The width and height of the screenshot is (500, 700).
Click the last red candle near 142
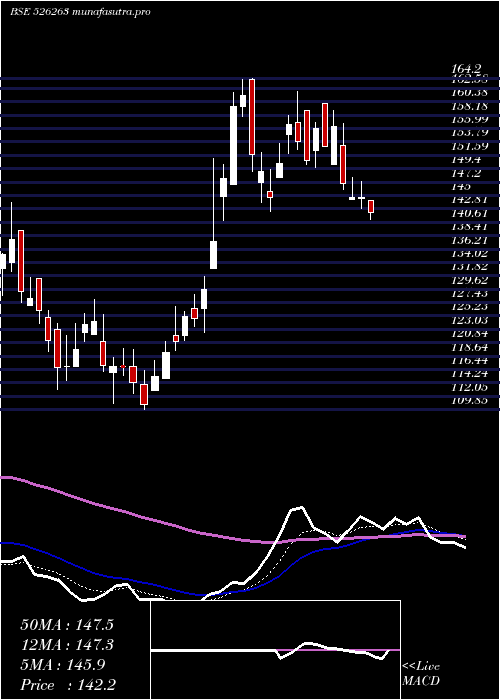pos(371,207)
